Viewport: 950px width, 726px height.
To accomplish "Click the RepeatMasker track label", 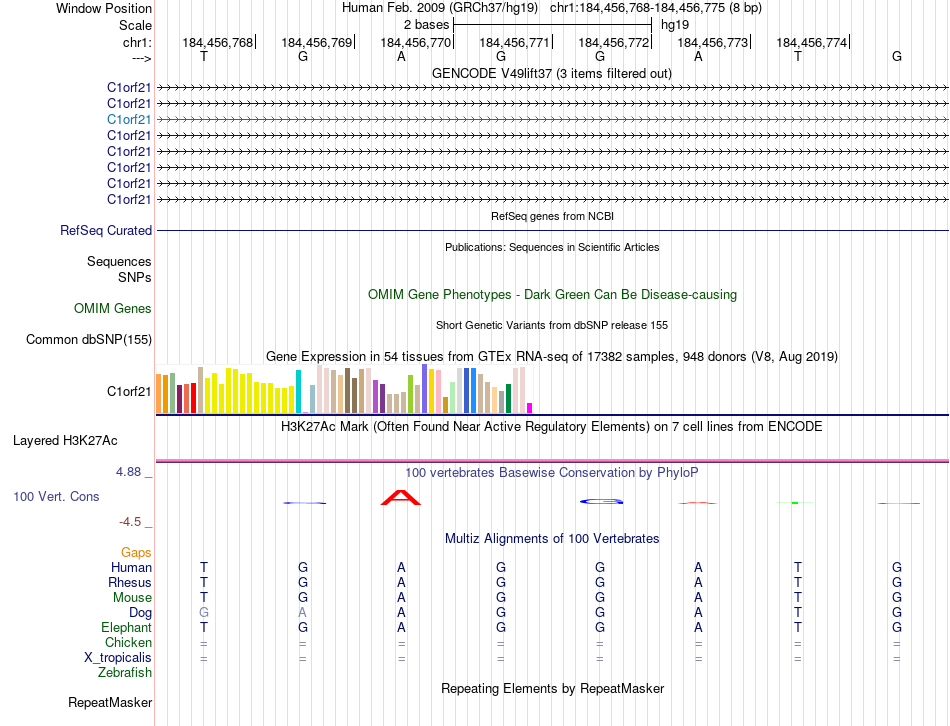I will click(110, 703).
